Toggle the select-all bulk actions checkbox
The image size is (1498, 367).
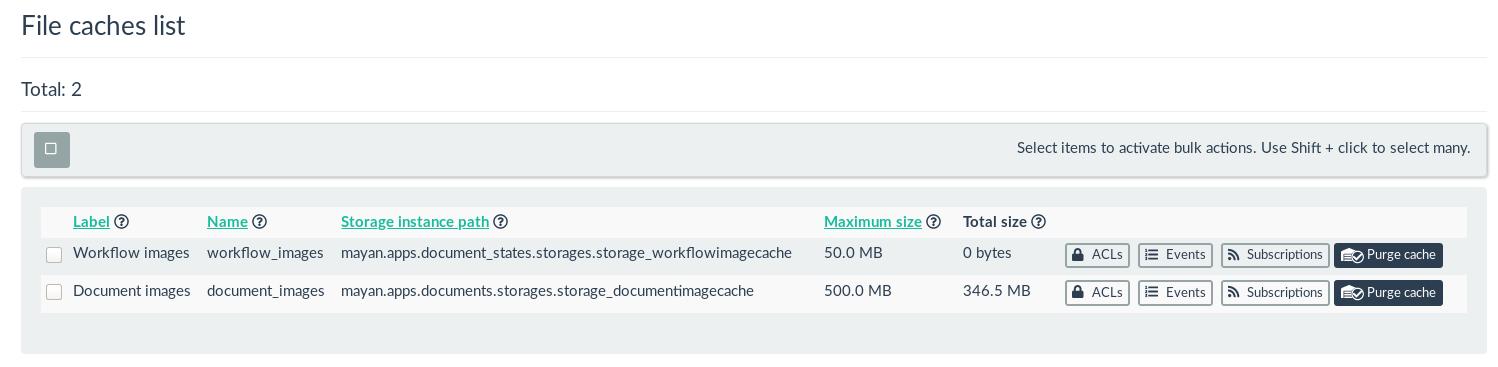point(52,149)
